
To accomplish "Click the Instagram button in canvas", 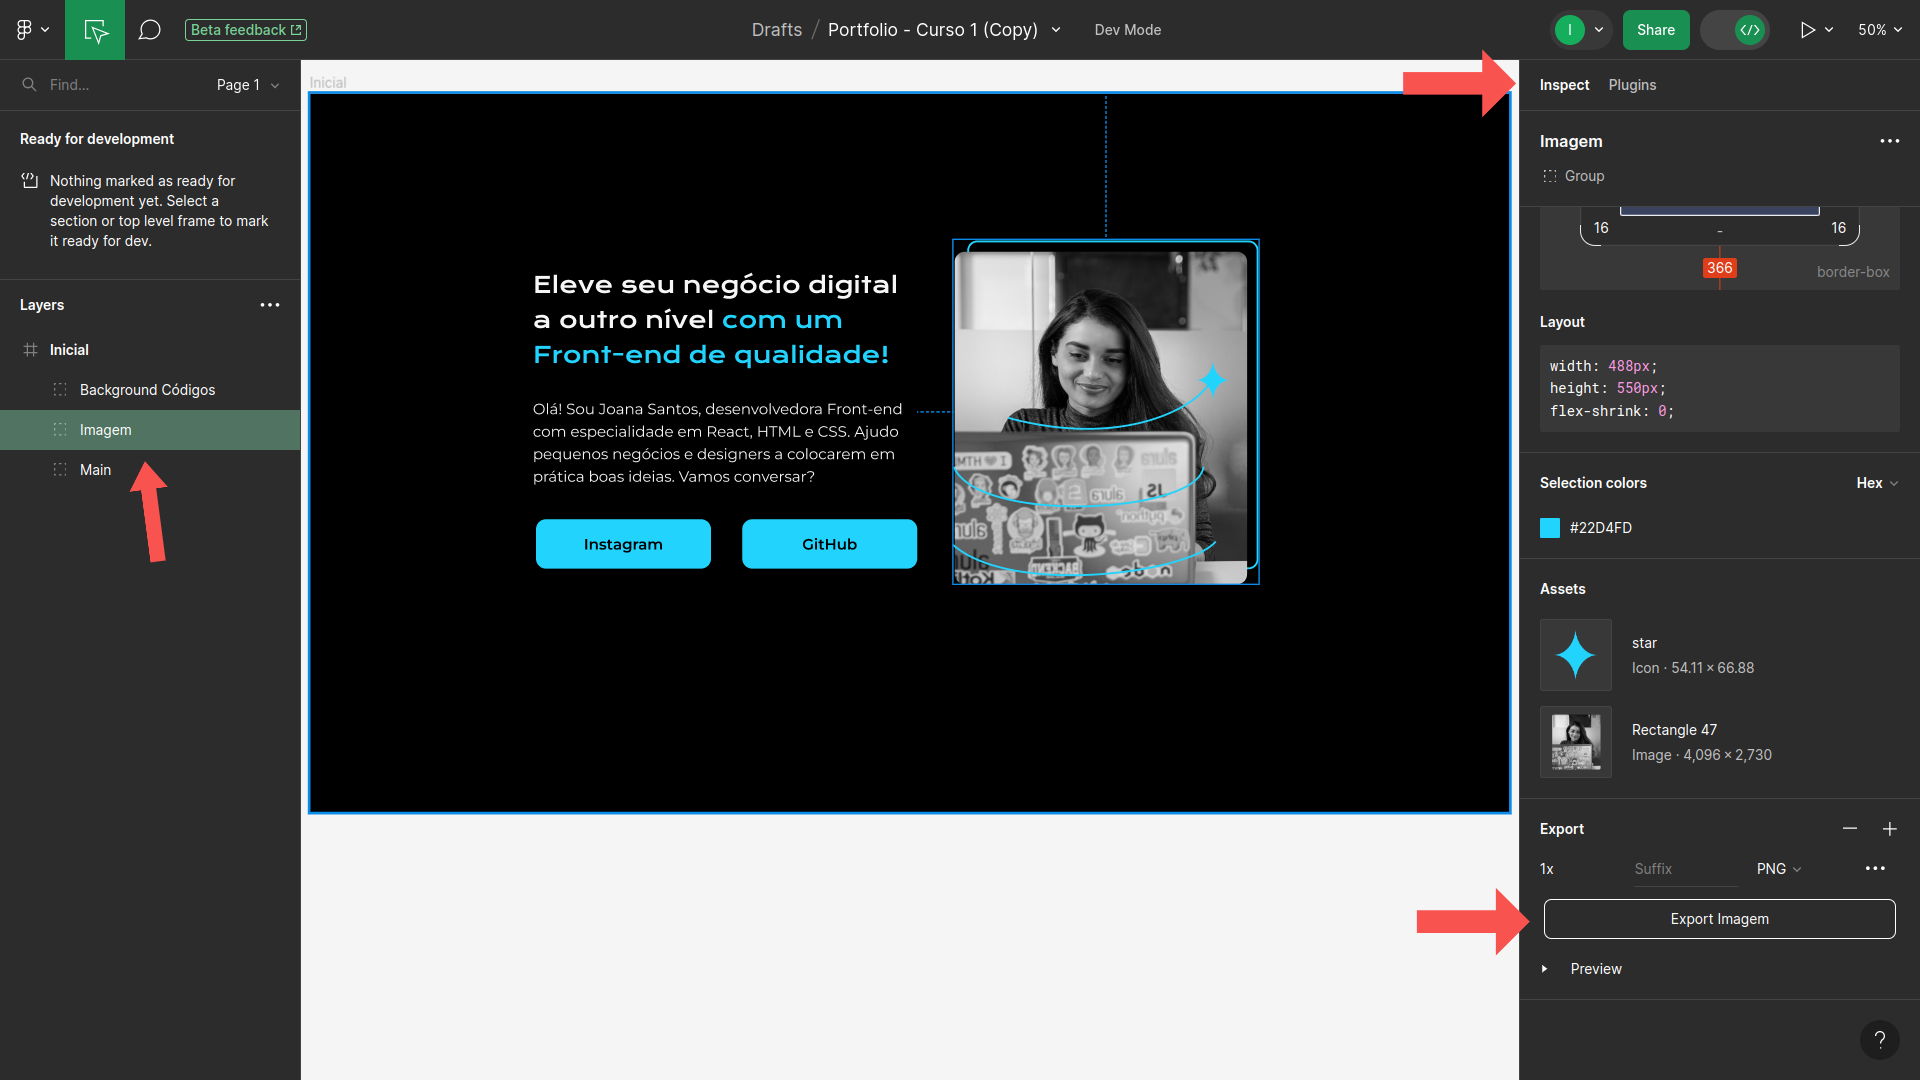I will point(622,543).
